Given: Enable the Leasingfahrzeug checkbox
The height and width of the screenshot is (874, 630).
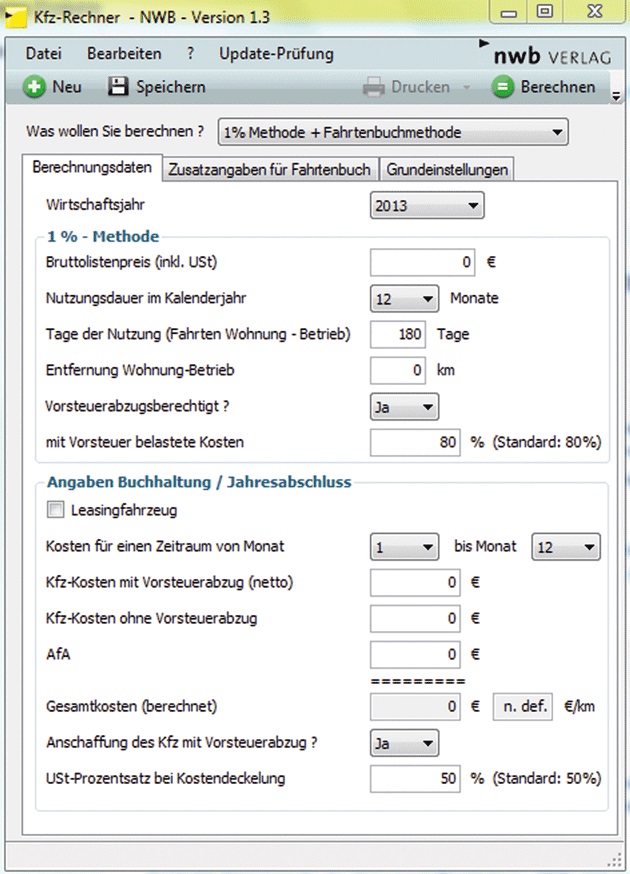Looking at the screenshot, I should pos(56,510).
